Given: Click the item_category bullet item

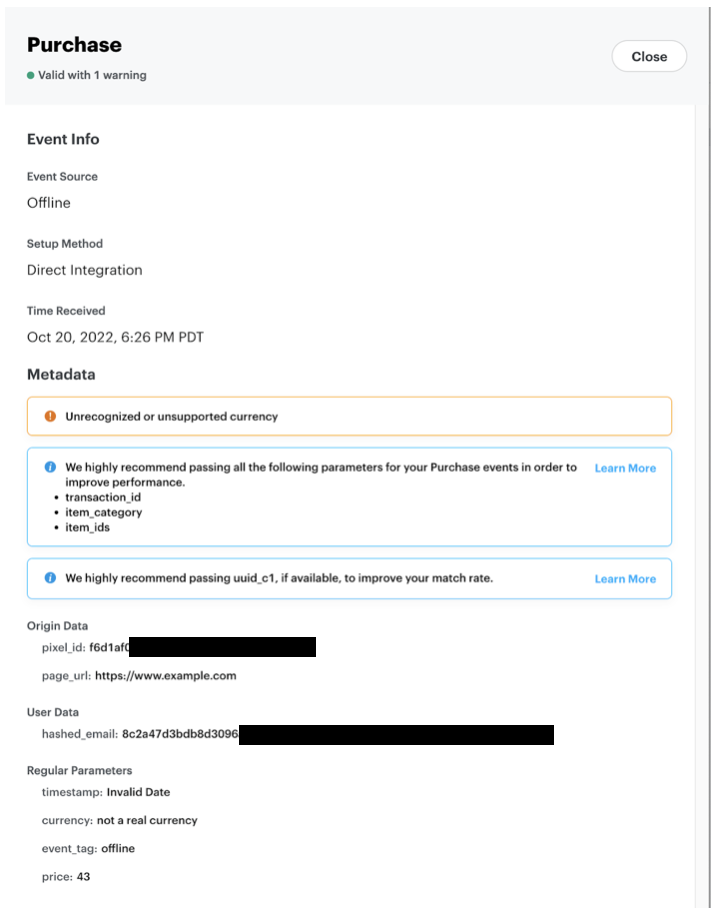Looking at the screenshot, I should click(x=104, y=512).
